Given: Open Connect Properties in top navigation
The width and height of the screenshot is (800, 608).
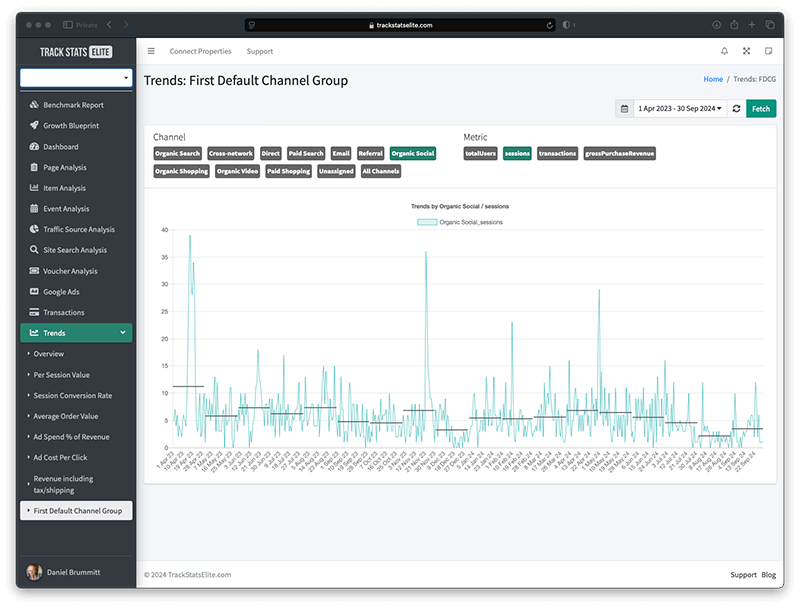Looking at the screenshot, I should tap(201, 51).
